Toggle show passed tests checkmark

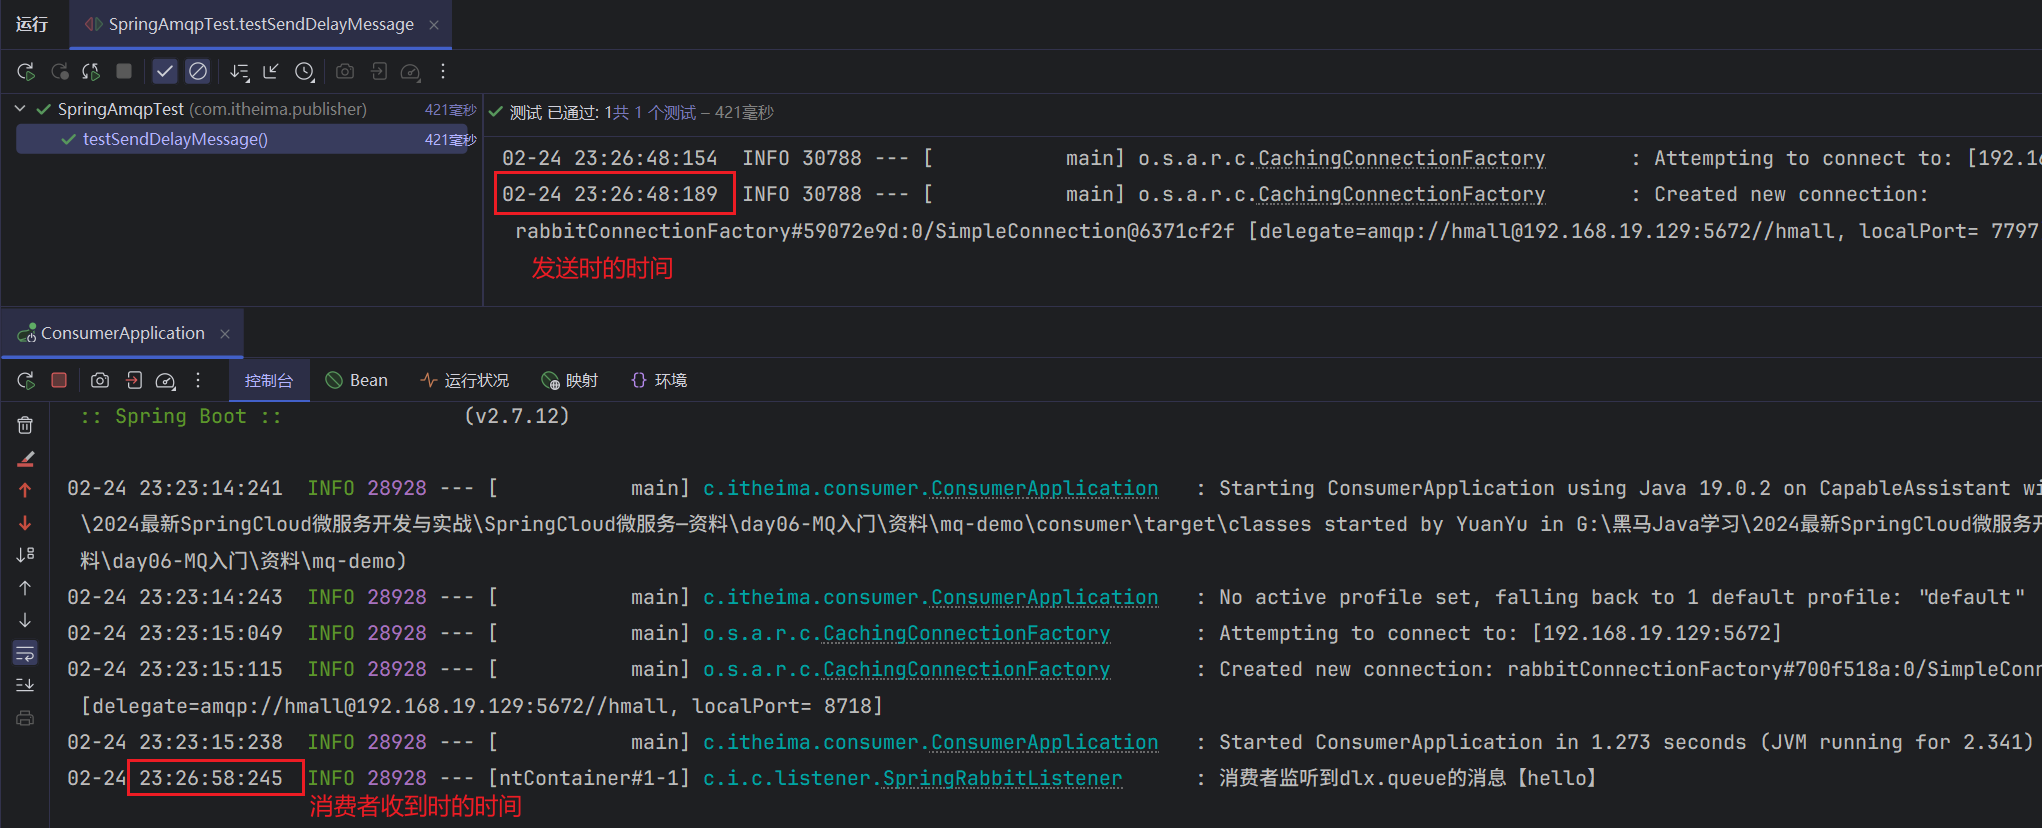(165, 71)
